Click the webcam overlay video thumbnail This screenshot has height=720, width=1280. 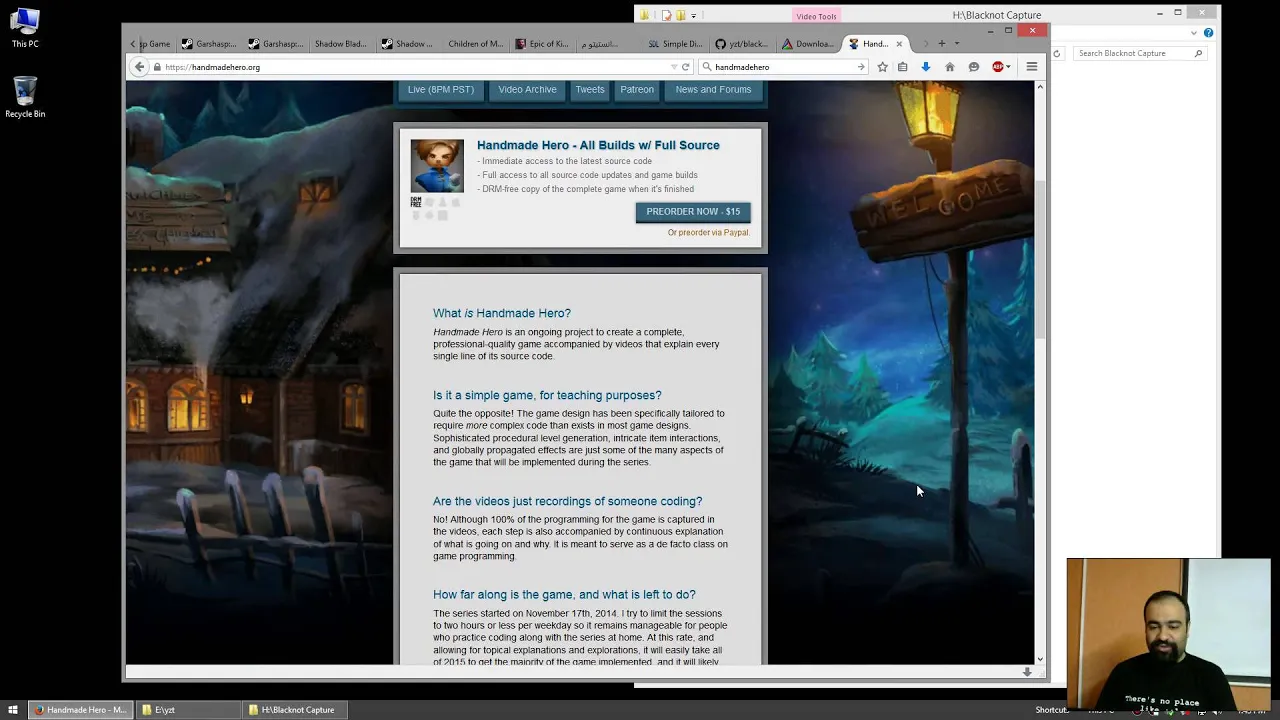click(1168, 634)
